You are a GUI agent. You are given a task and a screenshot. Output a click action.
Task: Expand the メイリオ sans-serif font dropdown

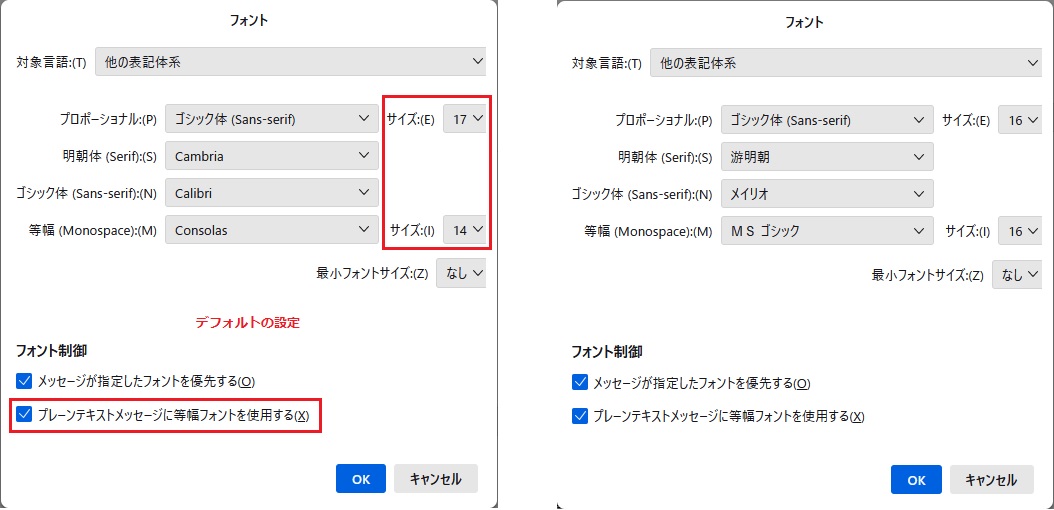click(826, 193)
